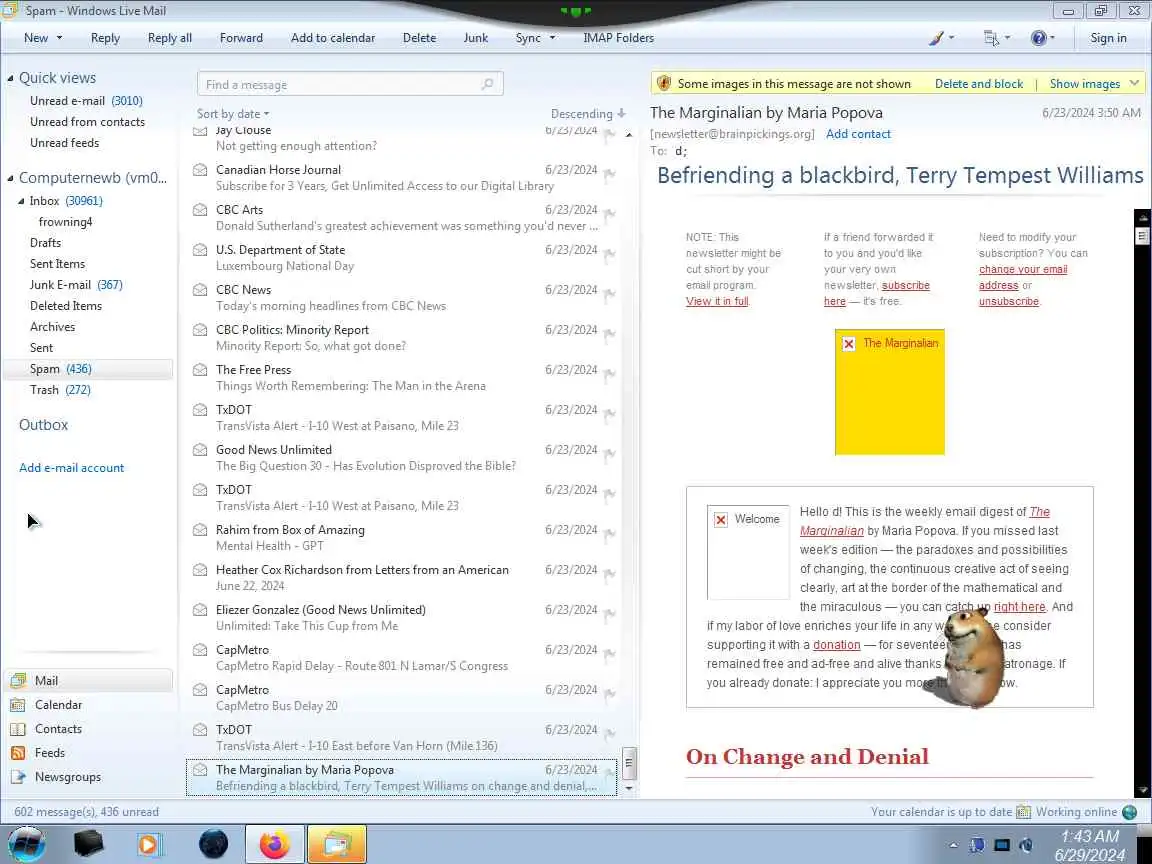
Task: Open the media player taskbar icon
Action: pyautogui.click(x=149, y=844)
